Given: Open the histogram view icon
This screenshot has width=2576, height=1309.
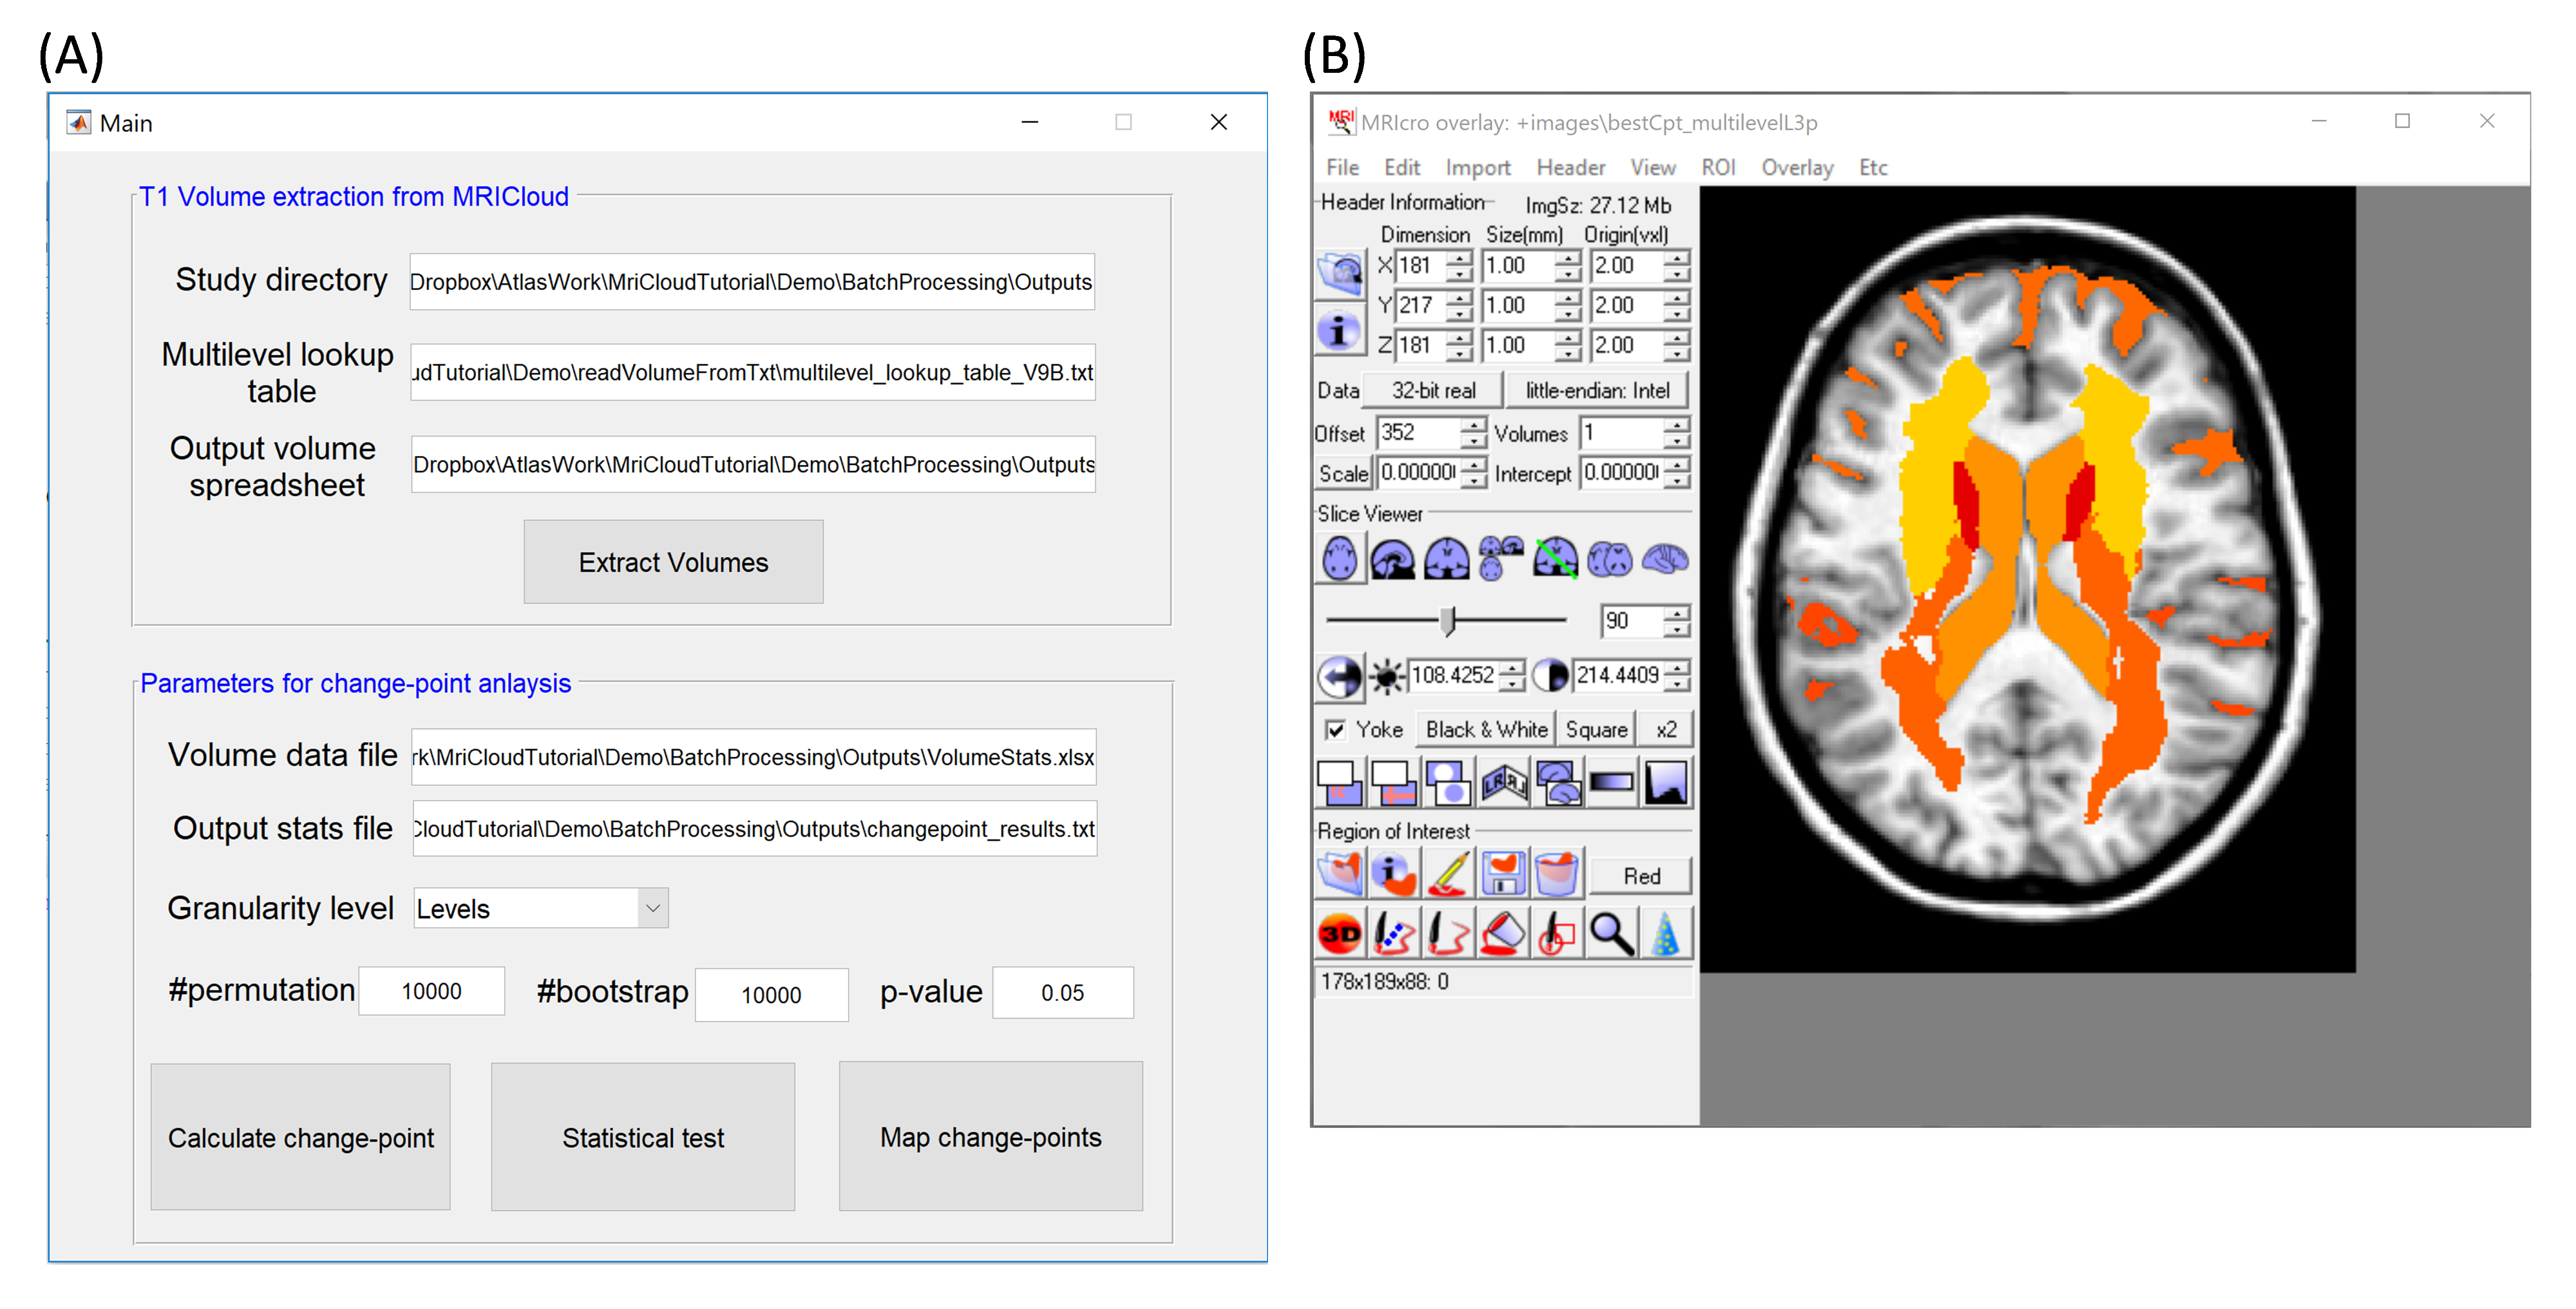Looking at the screenshot, I should [x=1666, y=783].
